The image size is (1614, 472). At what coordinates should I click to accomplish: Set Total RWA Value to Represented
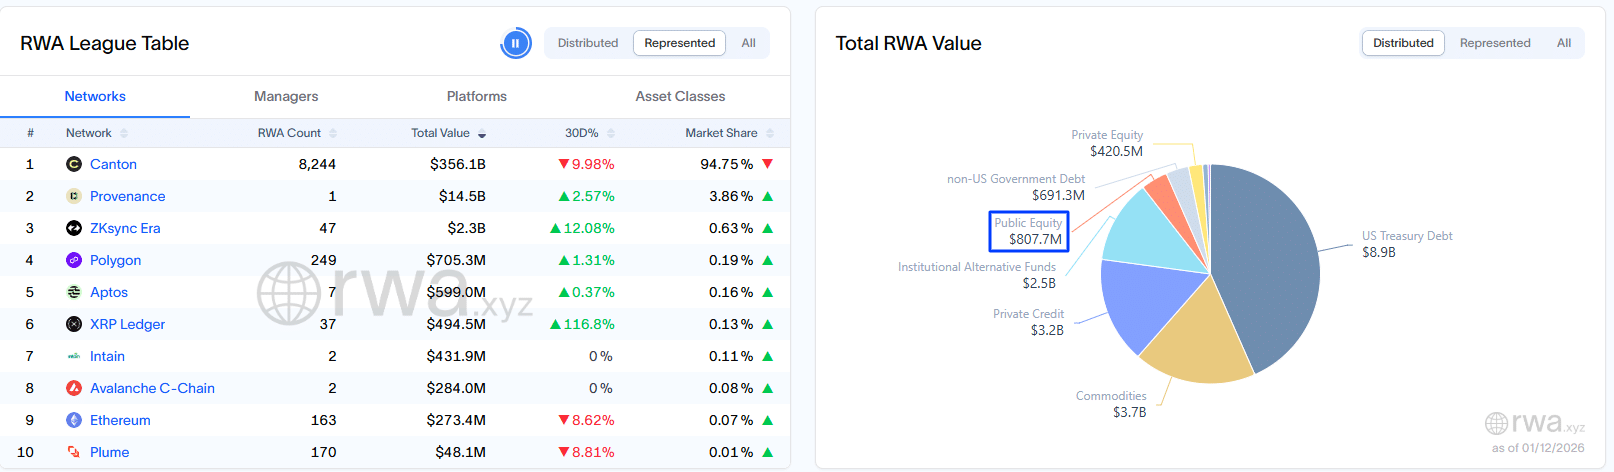click(1494, 43)
